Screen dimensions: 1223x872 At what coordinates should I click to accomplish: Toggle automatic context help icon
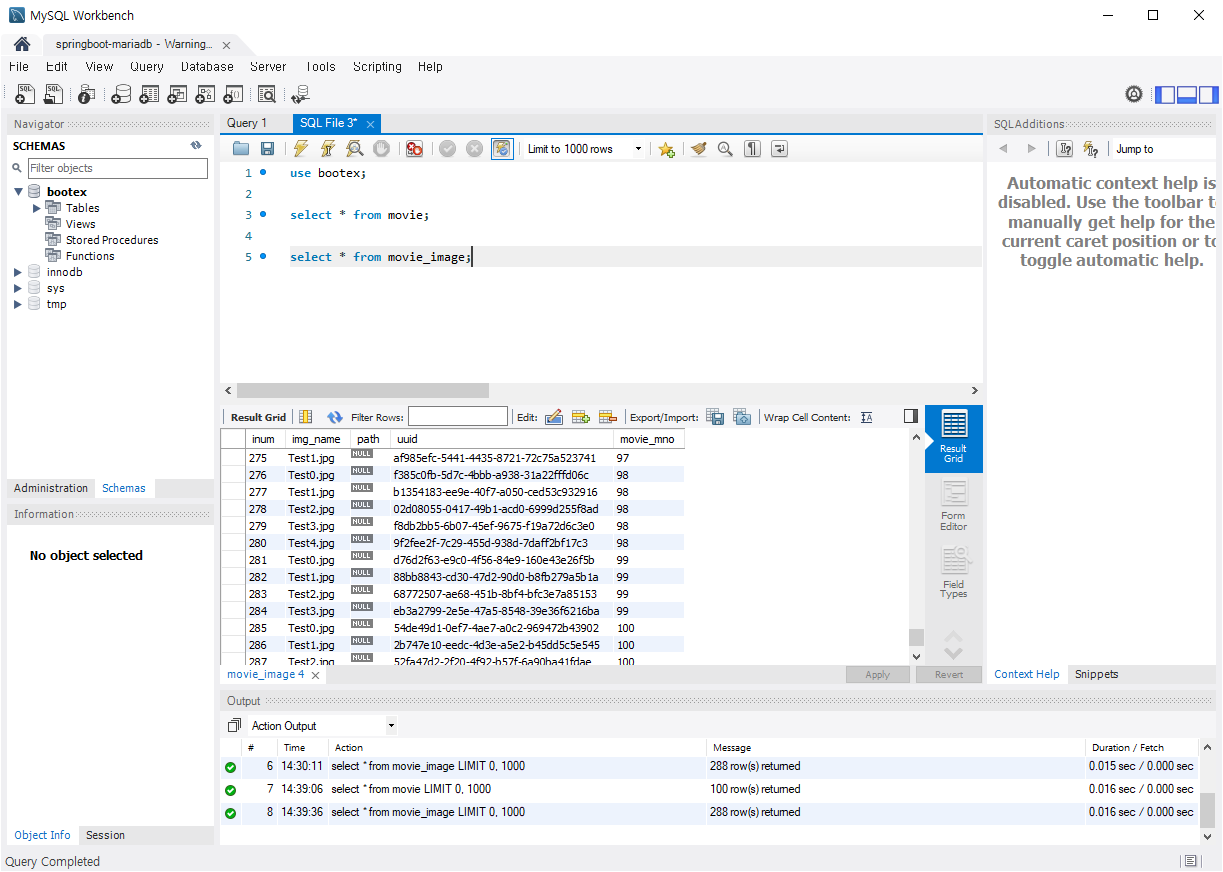pyautogui.click(x=1091, y=149)
